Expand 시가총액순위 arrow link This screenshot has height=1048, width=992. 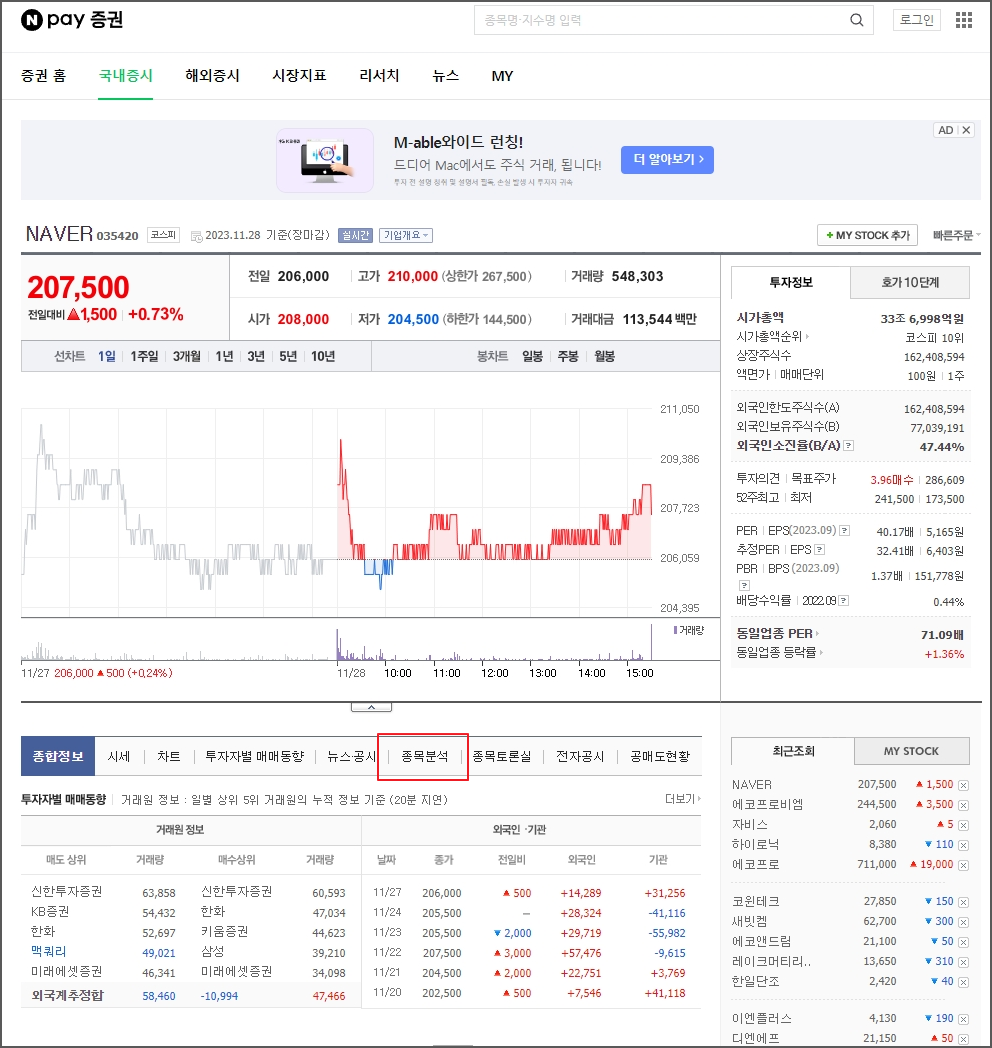773,337
